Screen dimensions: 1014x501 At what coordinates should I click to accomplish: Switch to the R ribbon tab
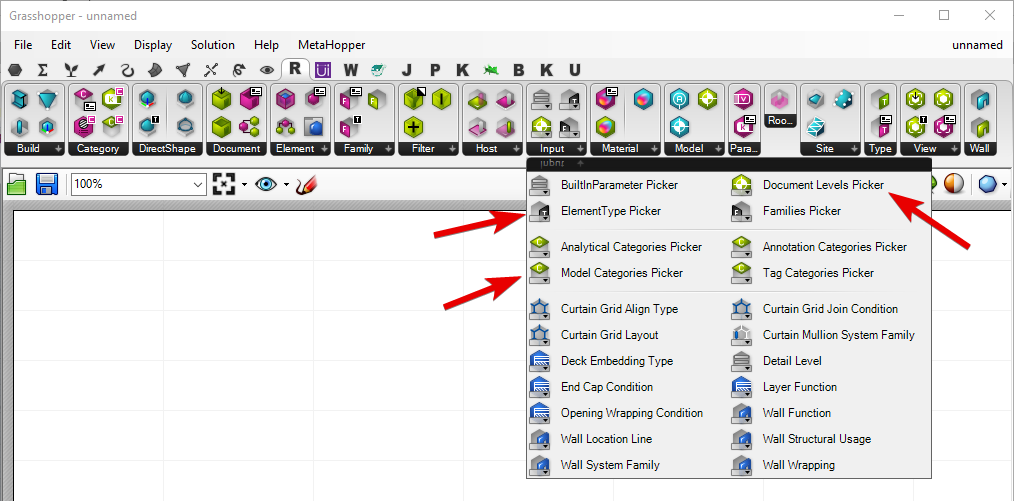pyautogui.click(x=295, y=69)
